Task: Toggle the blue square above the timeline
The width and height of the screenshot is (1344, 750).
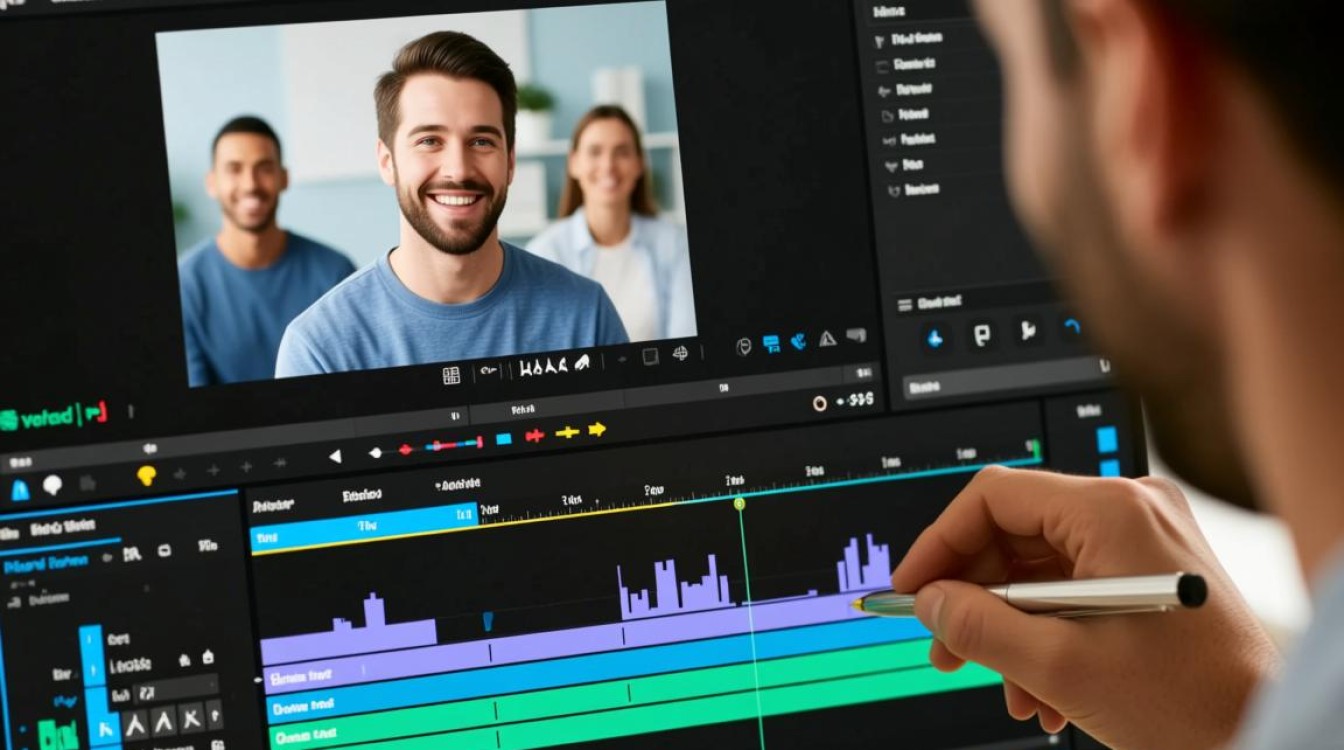Action: click(x=504, y=438)
